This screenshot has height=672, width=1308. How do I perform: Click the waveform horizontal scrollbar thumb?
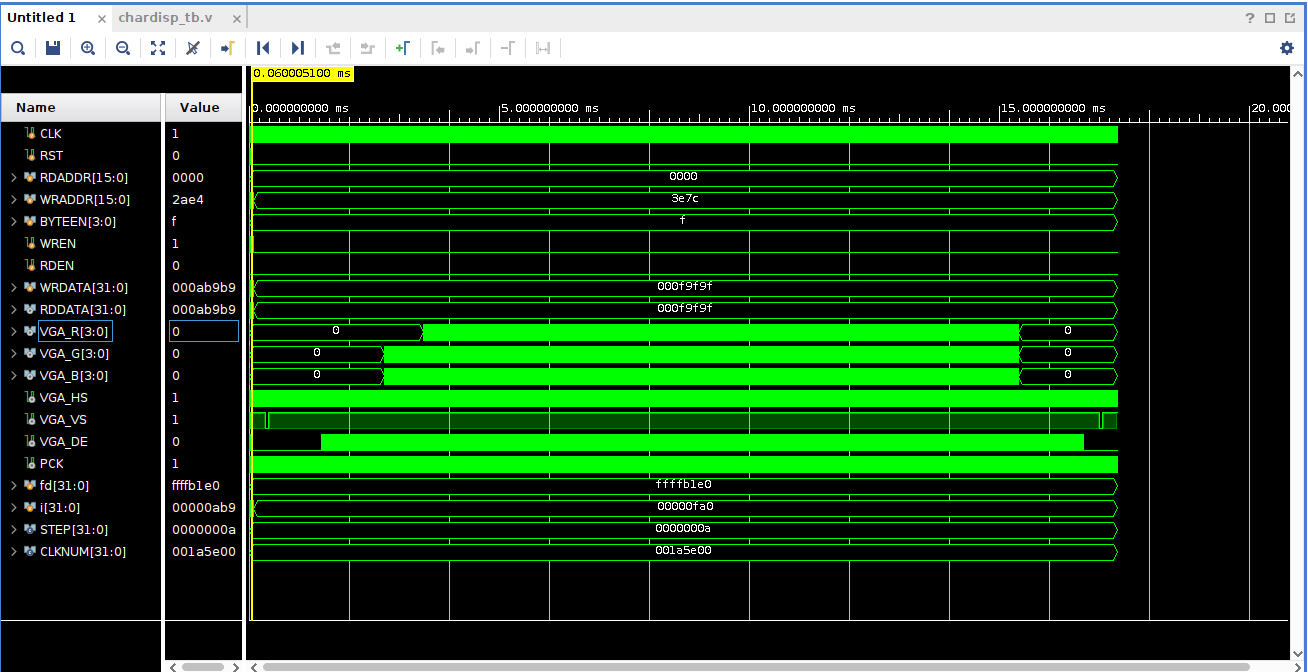[756, 666]
